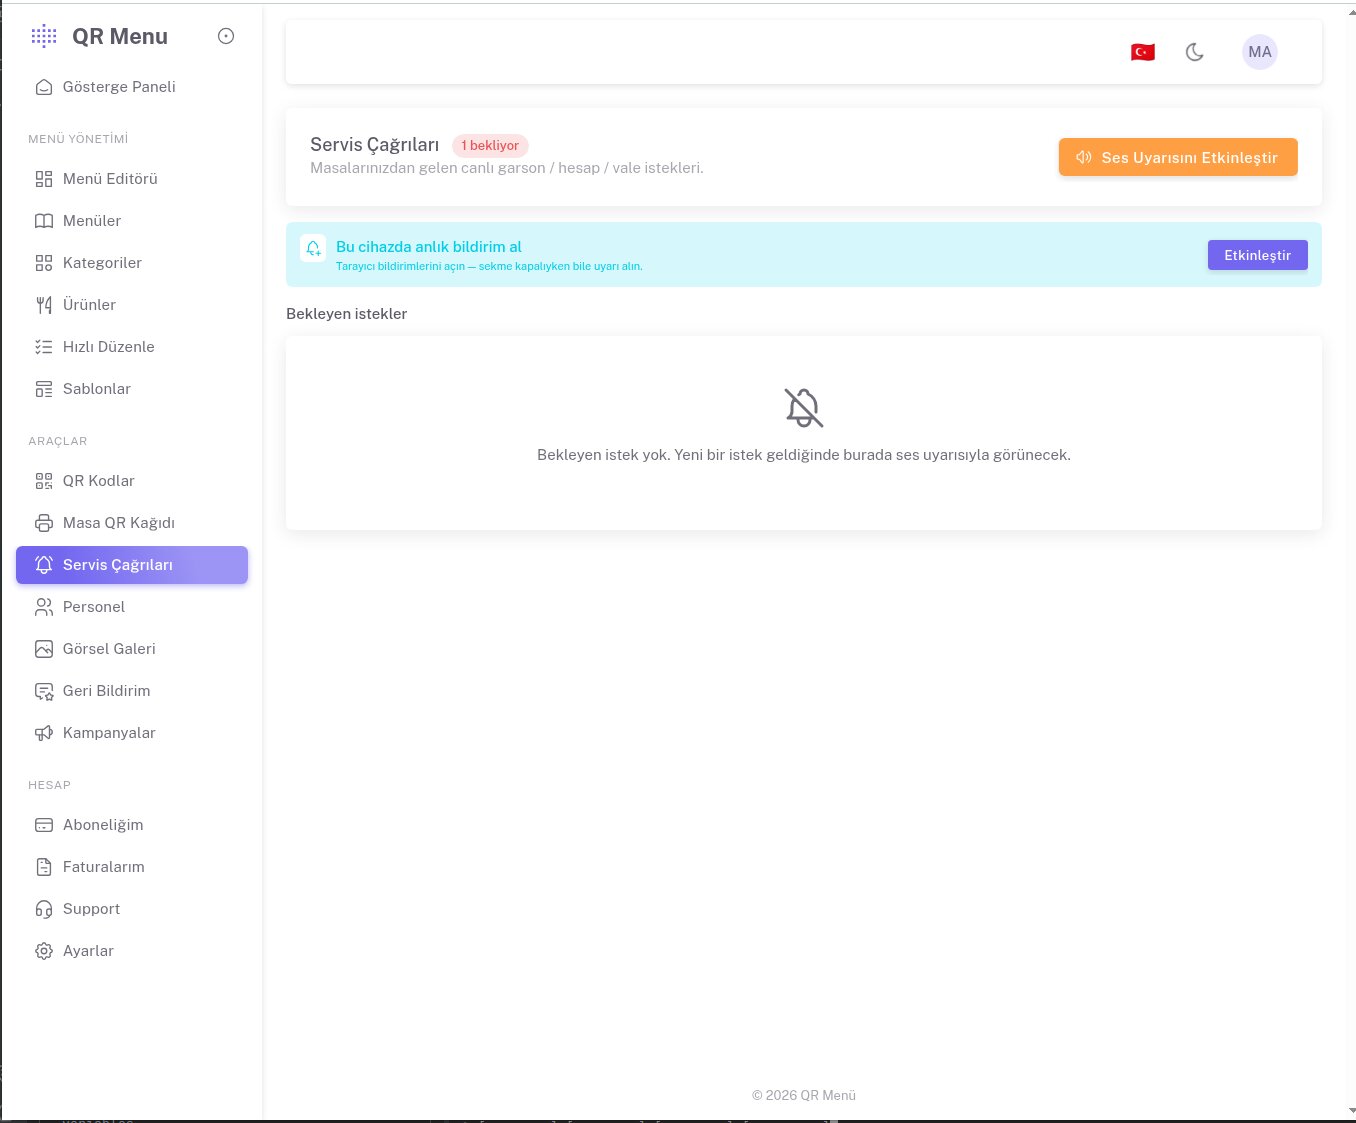Click the Menüler book icon
This screenshot has width=1356, height=1123.
pos(44,221)
